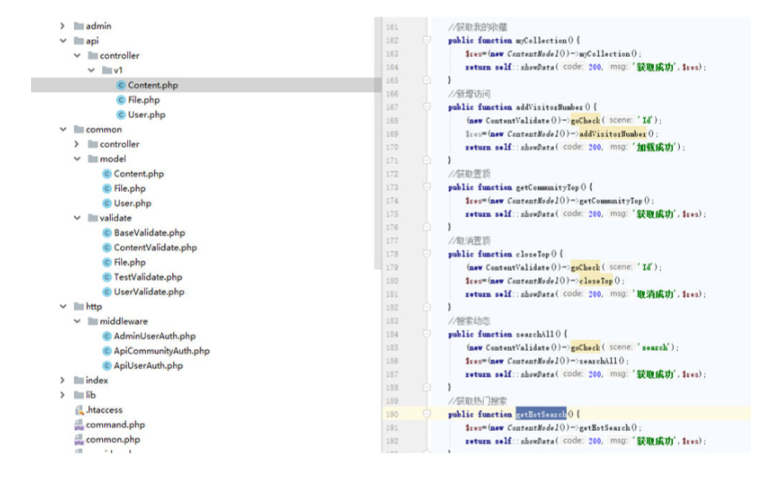Expand the index folder chevron
This screenshot has width=761, height=480.
(63, 381)
